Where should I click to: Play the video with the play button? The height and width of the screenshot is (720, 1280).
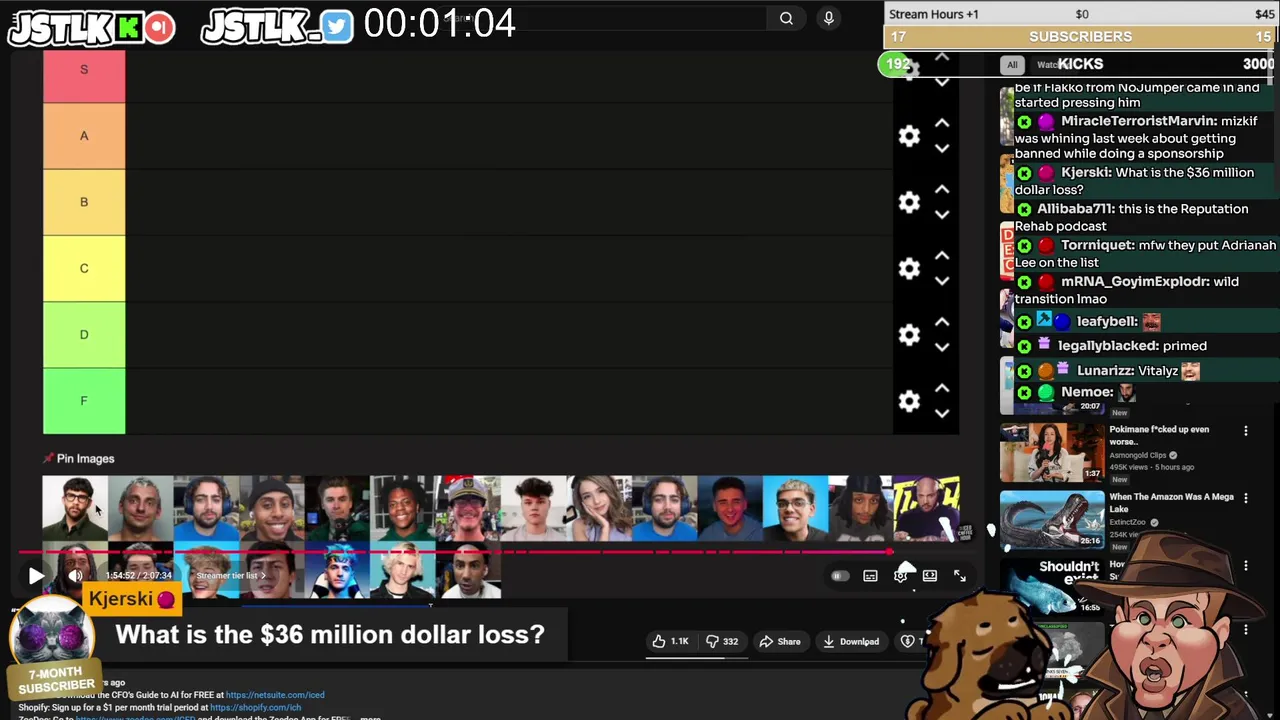click(x=36, y=575)
